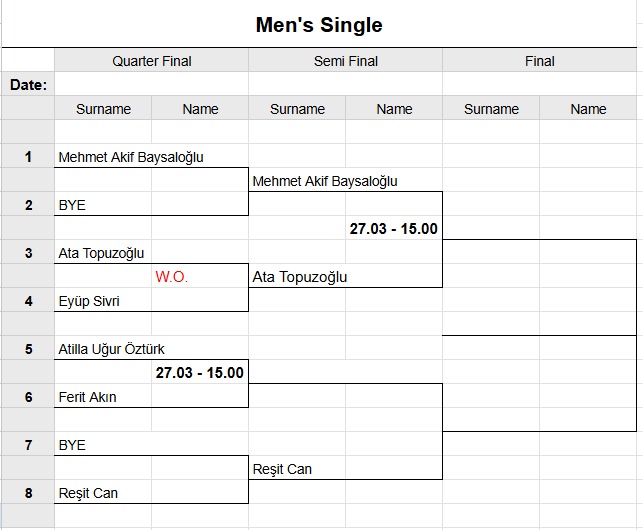Select Mehmet Akif Baysaloğlu in Semi Final column
643x530 pixels.
[x=325, y=181]
